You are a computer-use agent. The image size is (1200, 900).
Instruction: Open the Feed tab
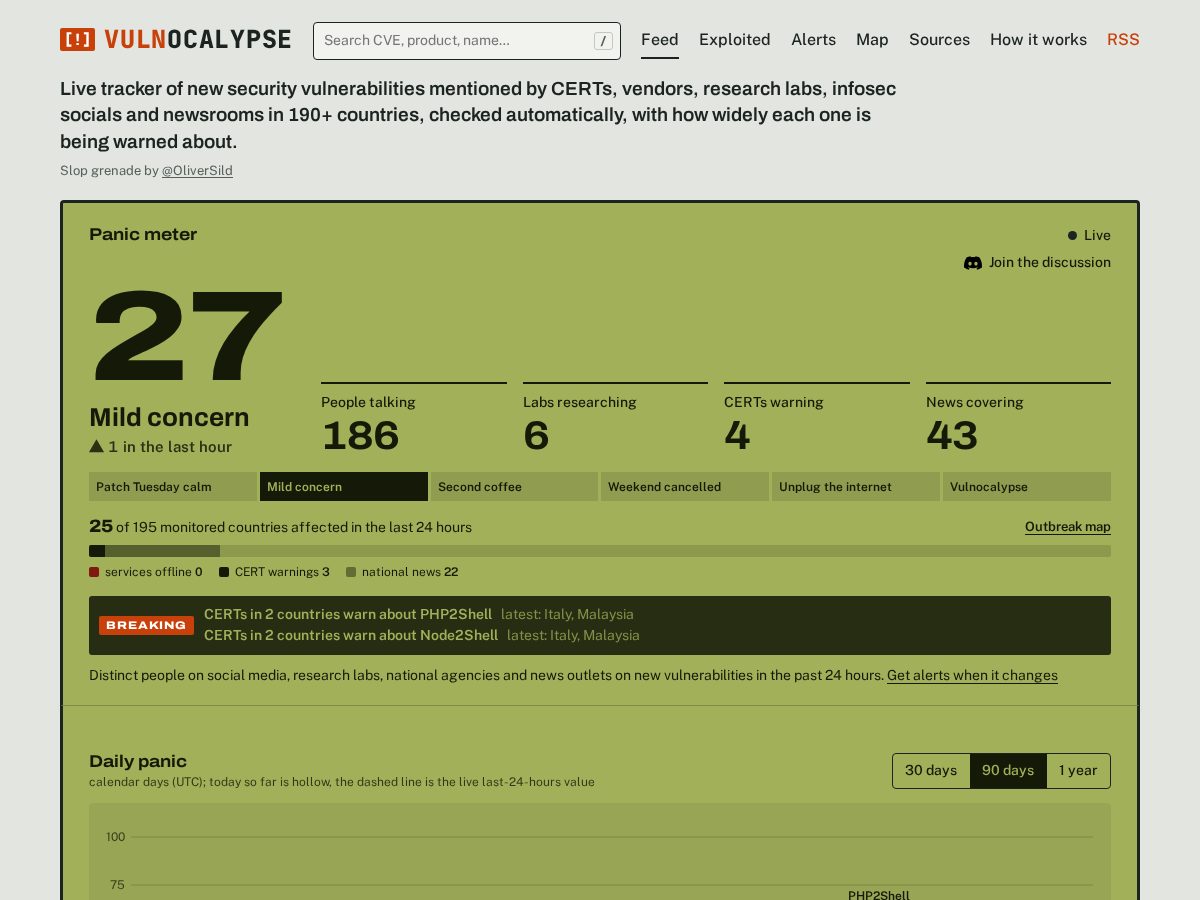click(x=660, y=40)
